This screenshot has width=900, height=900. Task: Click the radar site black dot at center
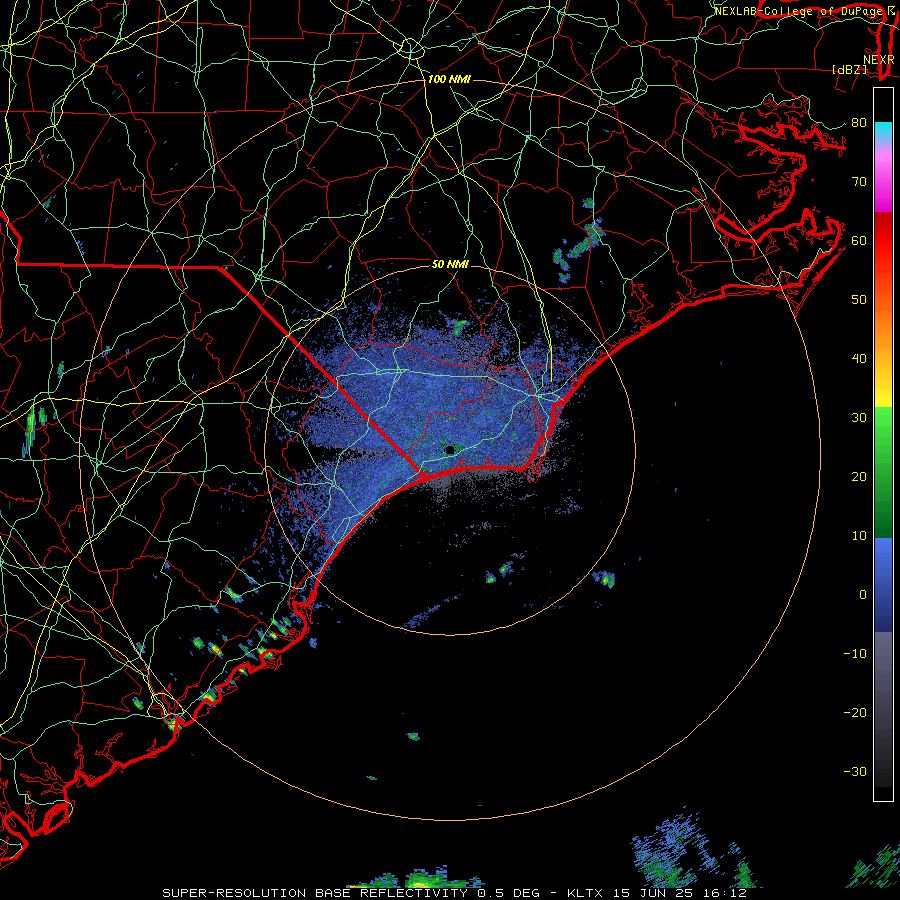[450, 450]
